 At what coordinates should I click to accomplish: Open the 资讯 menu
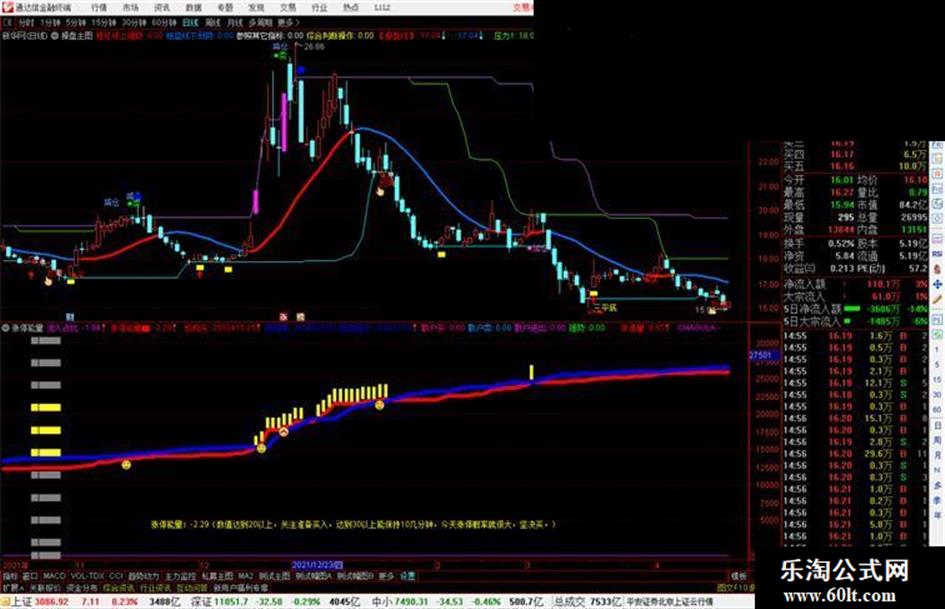click(162, 7)
